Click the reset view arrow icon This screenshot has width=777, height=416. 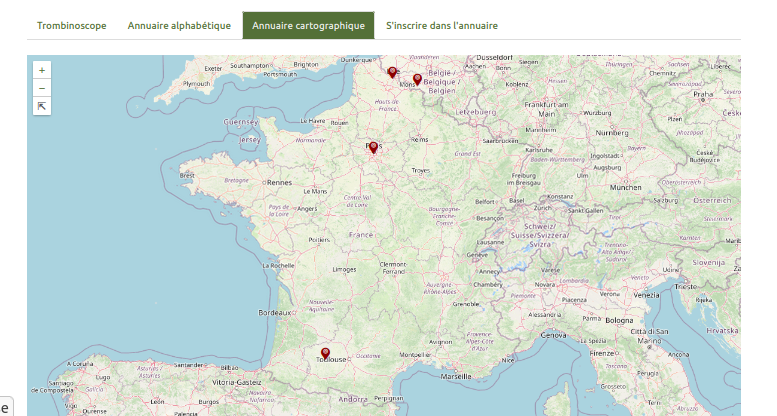(42, 106)
